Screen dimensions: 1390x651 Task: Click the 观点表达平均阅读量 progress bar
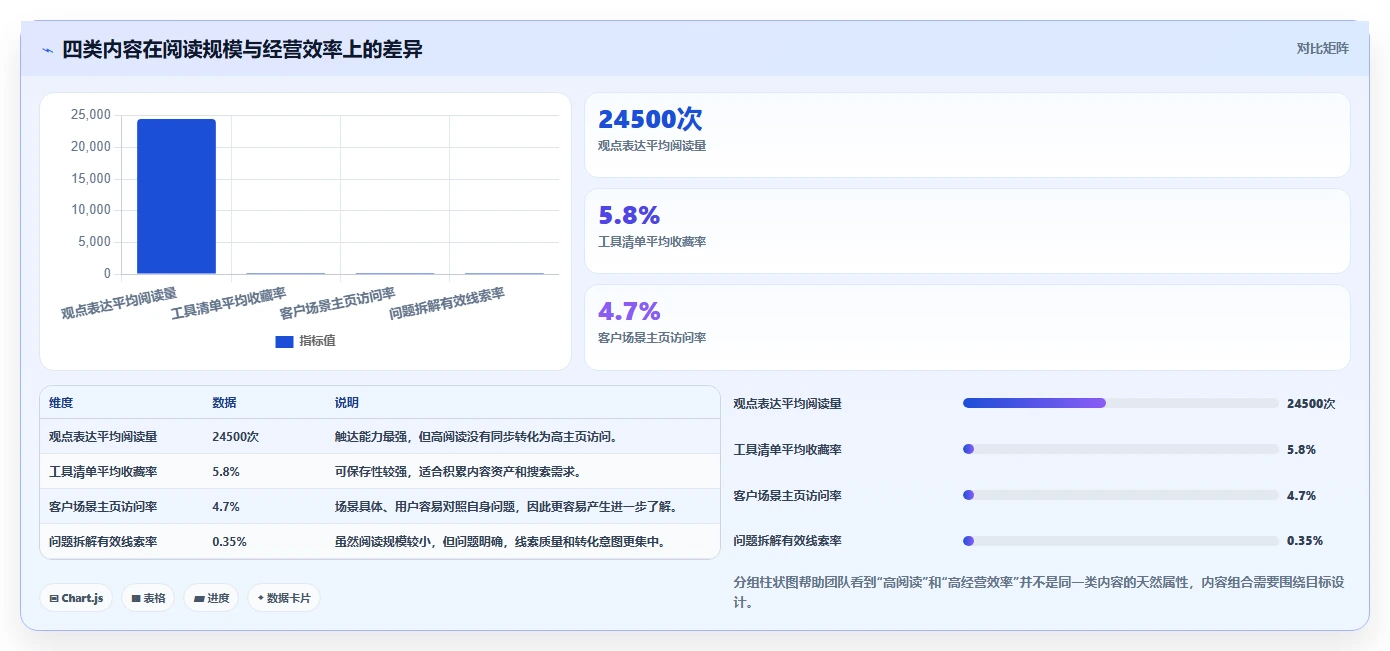click(1120, 403)
